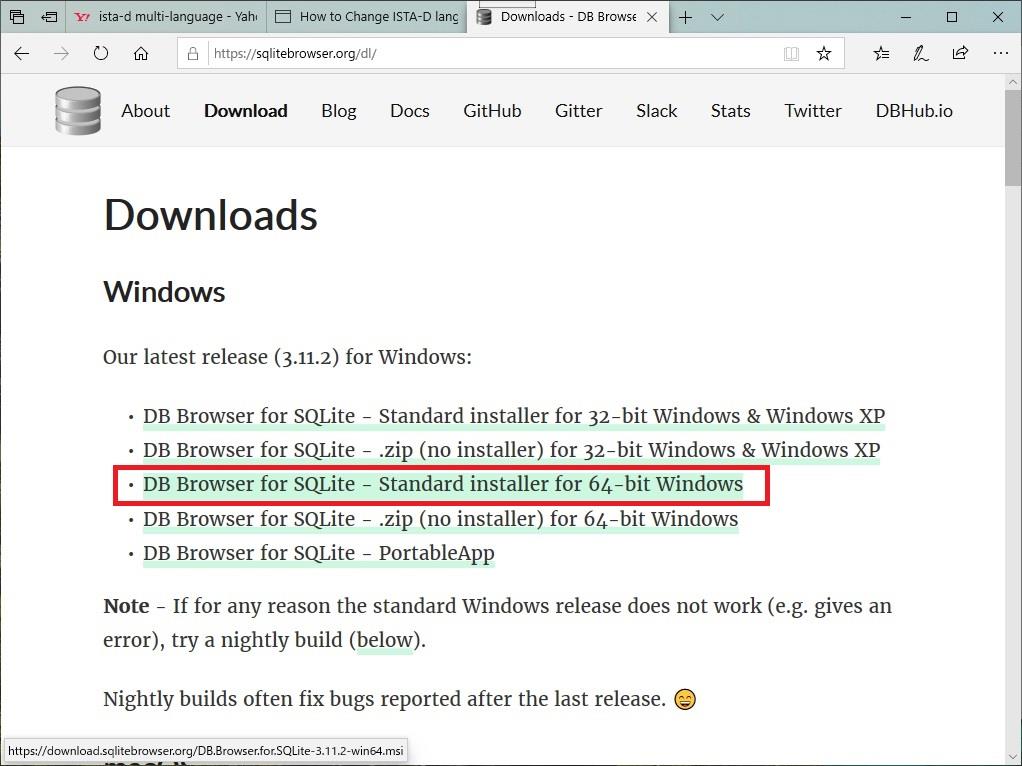The image size is (1022, 766).
Task: Download .zip for 64-bit Windows
Action: 441,519
